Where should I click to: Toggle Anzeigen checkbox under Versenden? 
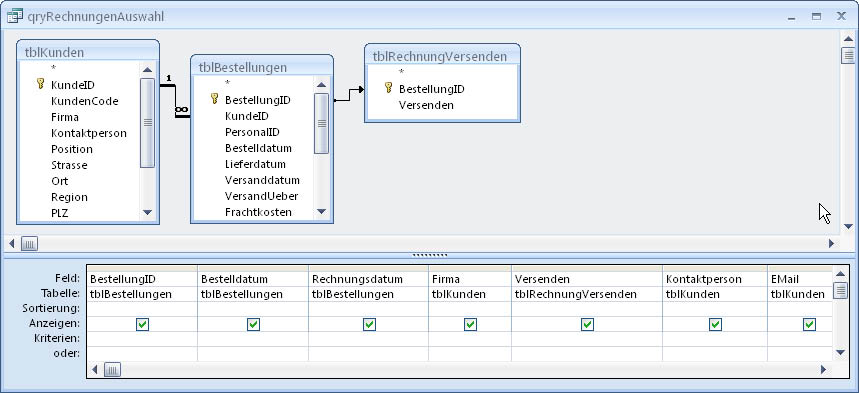pos(587,324)
